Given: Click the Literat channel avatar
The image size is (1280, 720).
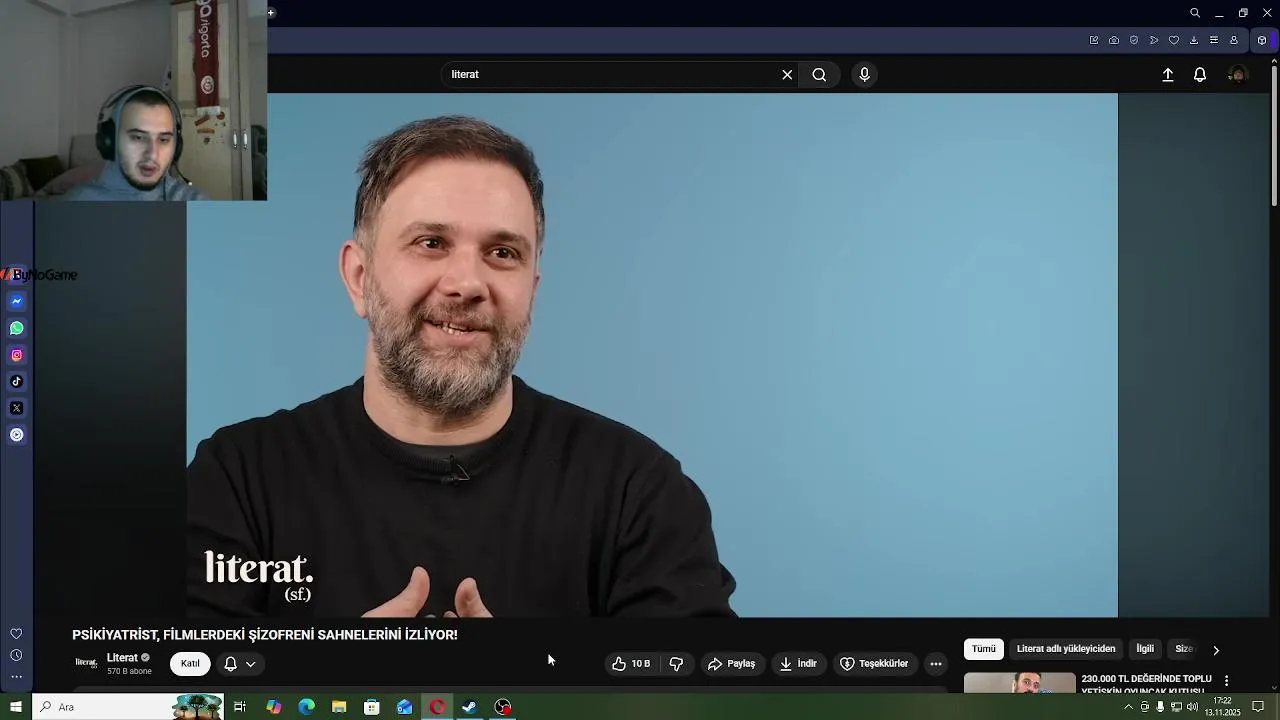Looking at the screenshot, I should (86, 663).
